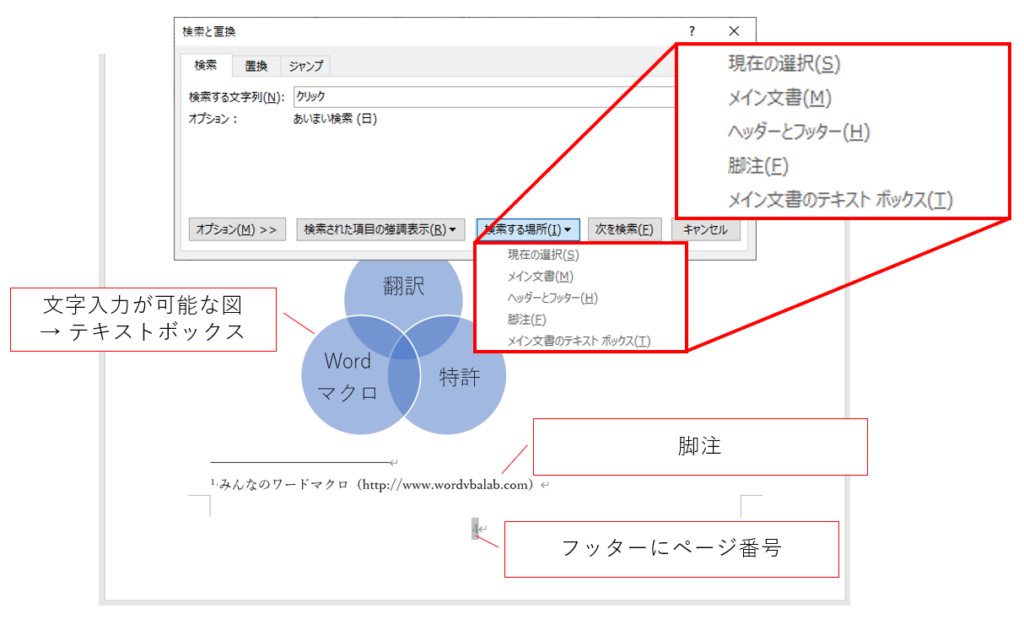Select 脚注(F) in the small dropdown list

click(527, 319)
